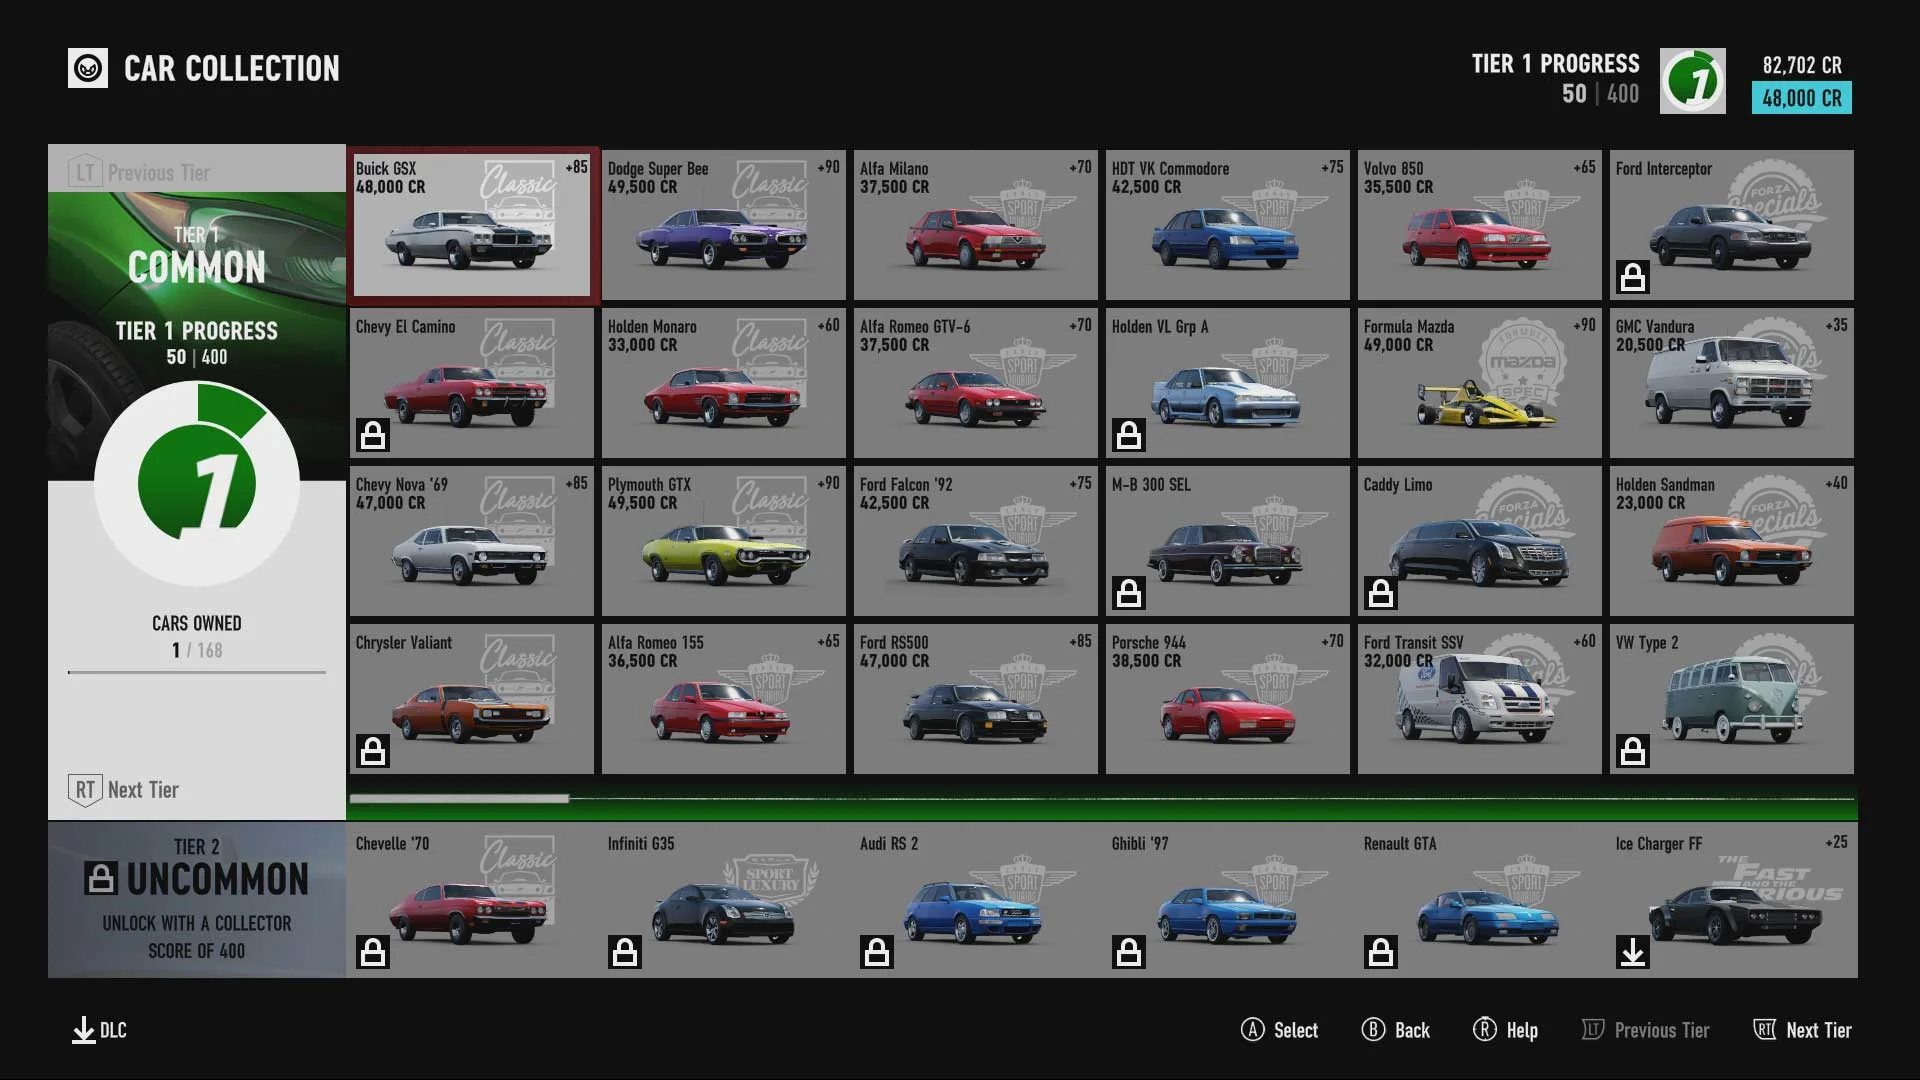Image resolution: width=1920 pixels, height=1080 pixels.
Task: Click the Tier 1 Progress 50 | 400 header text
Action: tap(1555, 79)
